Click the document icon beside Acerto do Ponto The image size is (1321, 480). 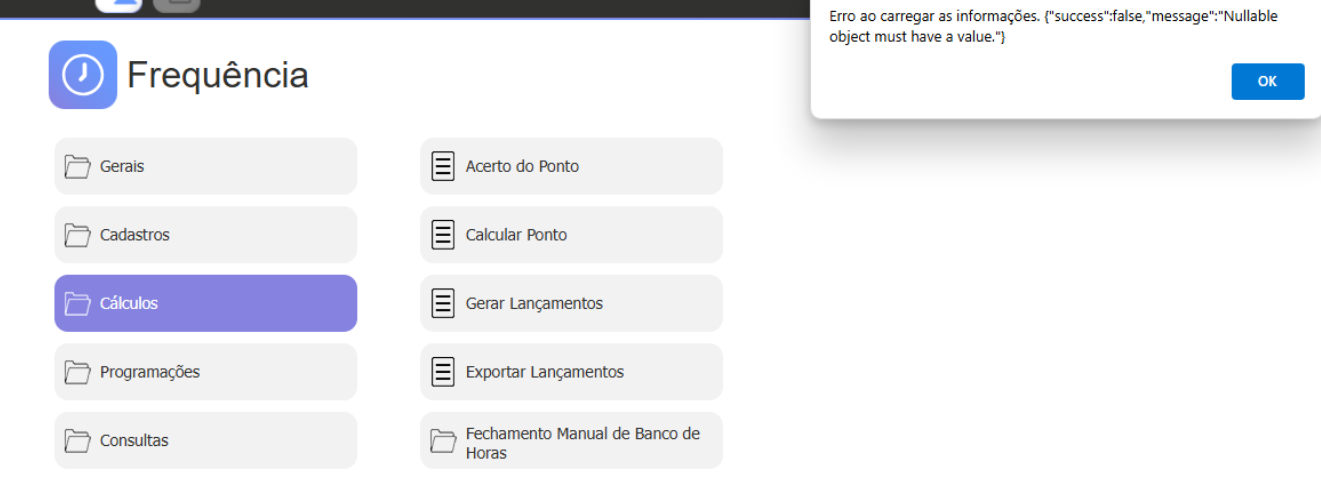[443, 166]
